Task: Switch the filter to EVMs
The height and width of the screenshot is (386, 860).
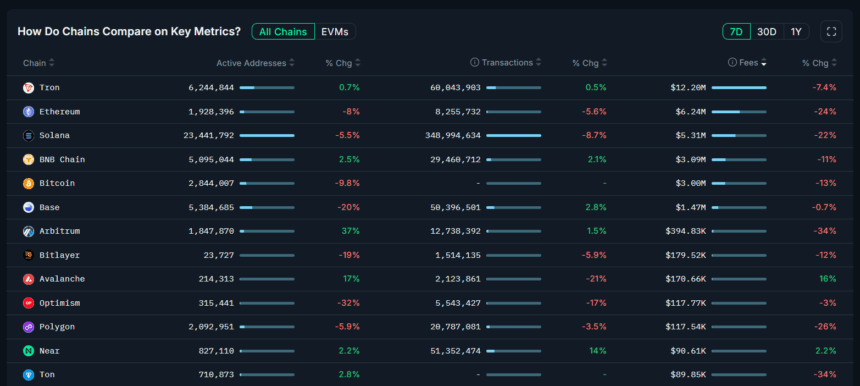Action: tap(335, 32)
